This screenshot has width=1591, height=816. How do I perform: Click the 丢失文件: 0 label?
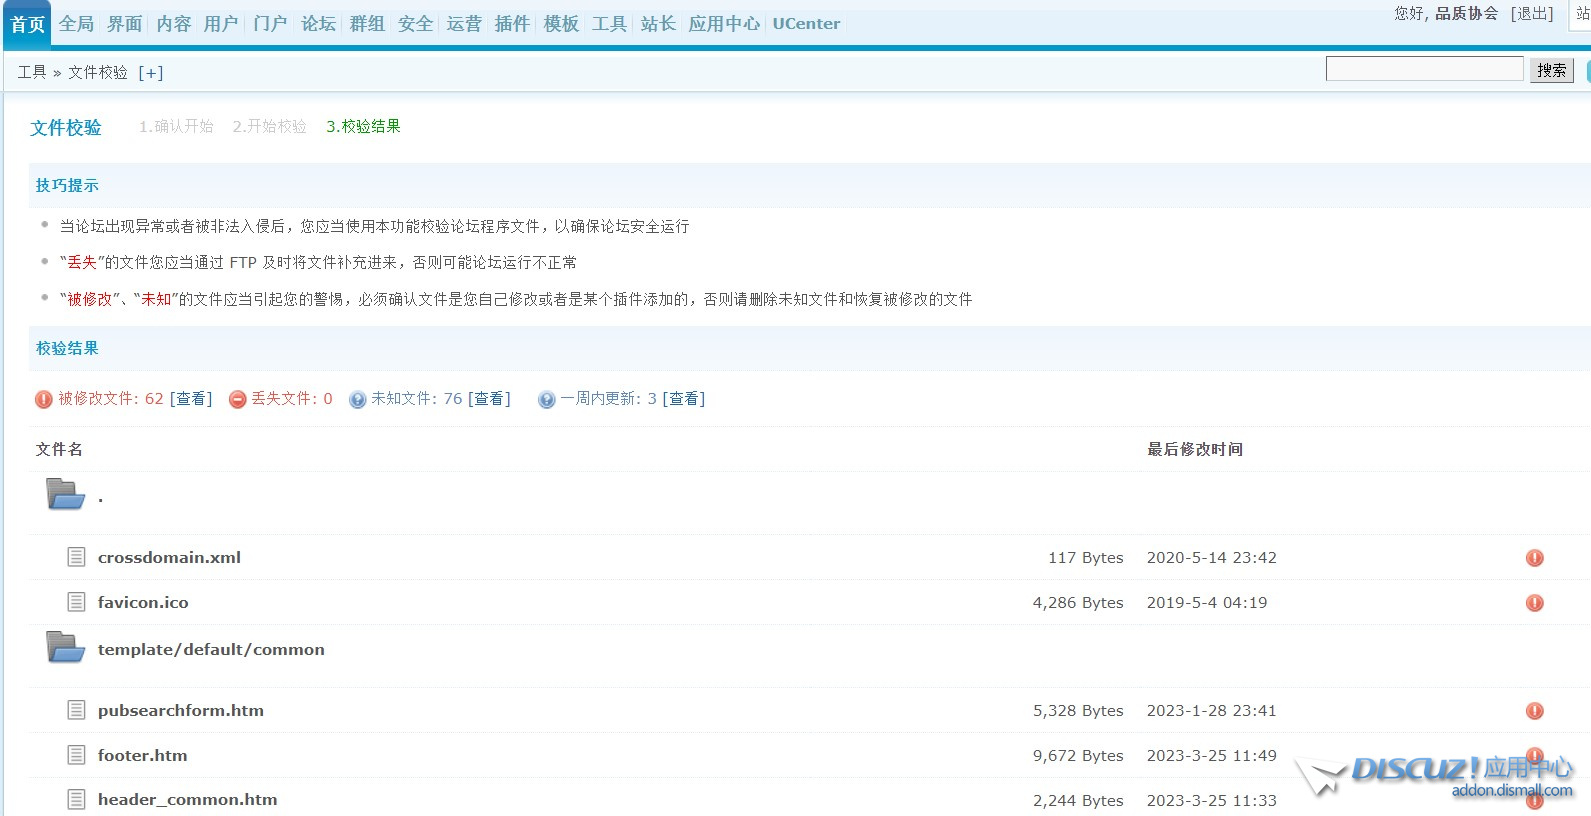(x=291, y=399)
